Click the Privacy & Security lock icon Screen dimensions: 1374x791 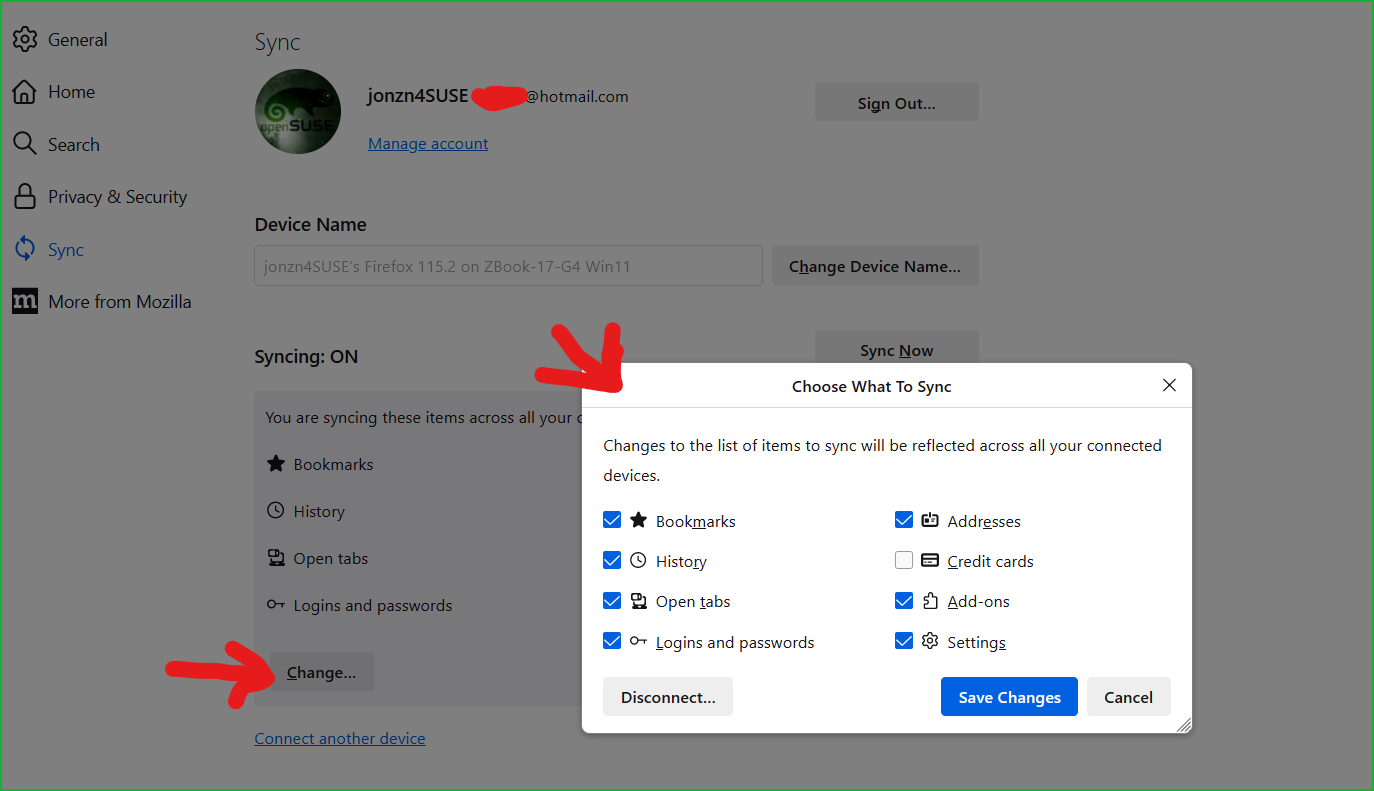(x=24, y=197)
